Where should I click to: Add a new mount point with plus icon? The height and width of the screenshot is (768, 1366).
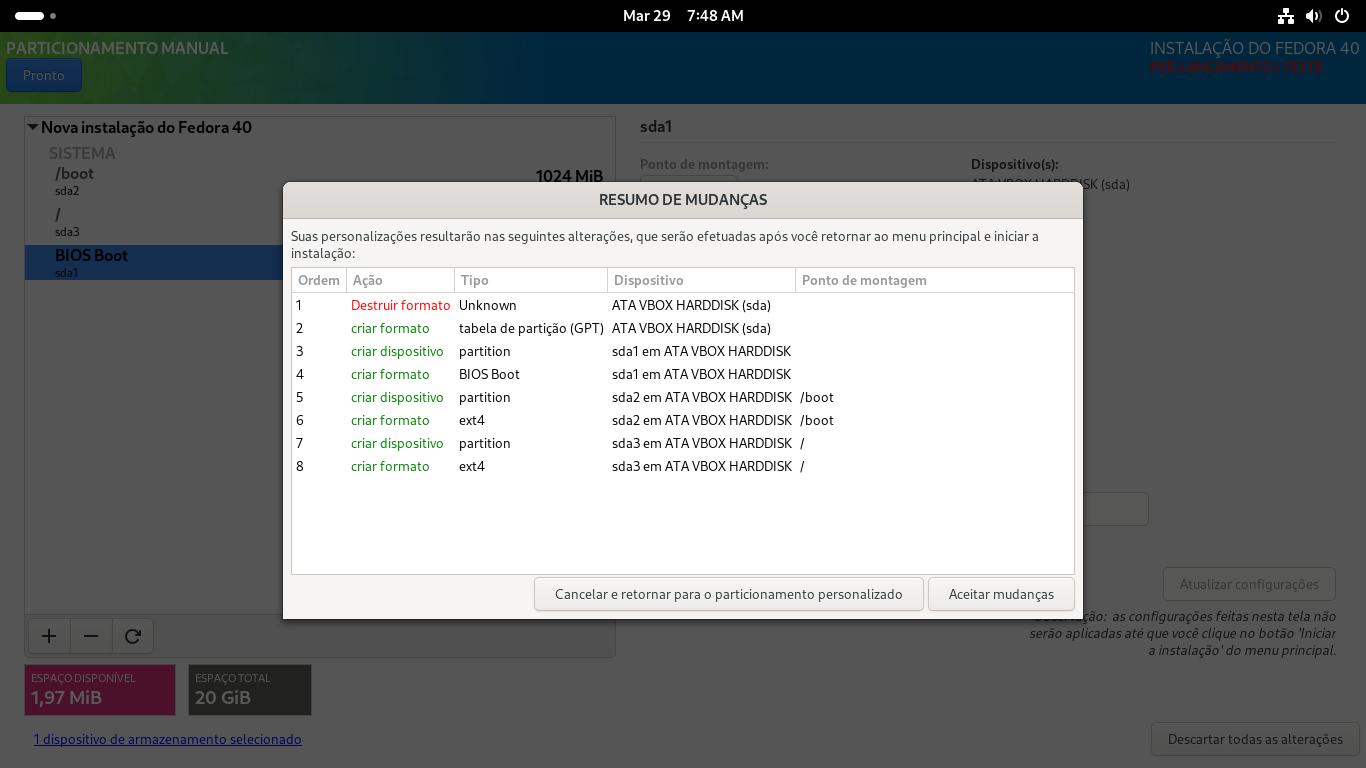pos(49,636)
